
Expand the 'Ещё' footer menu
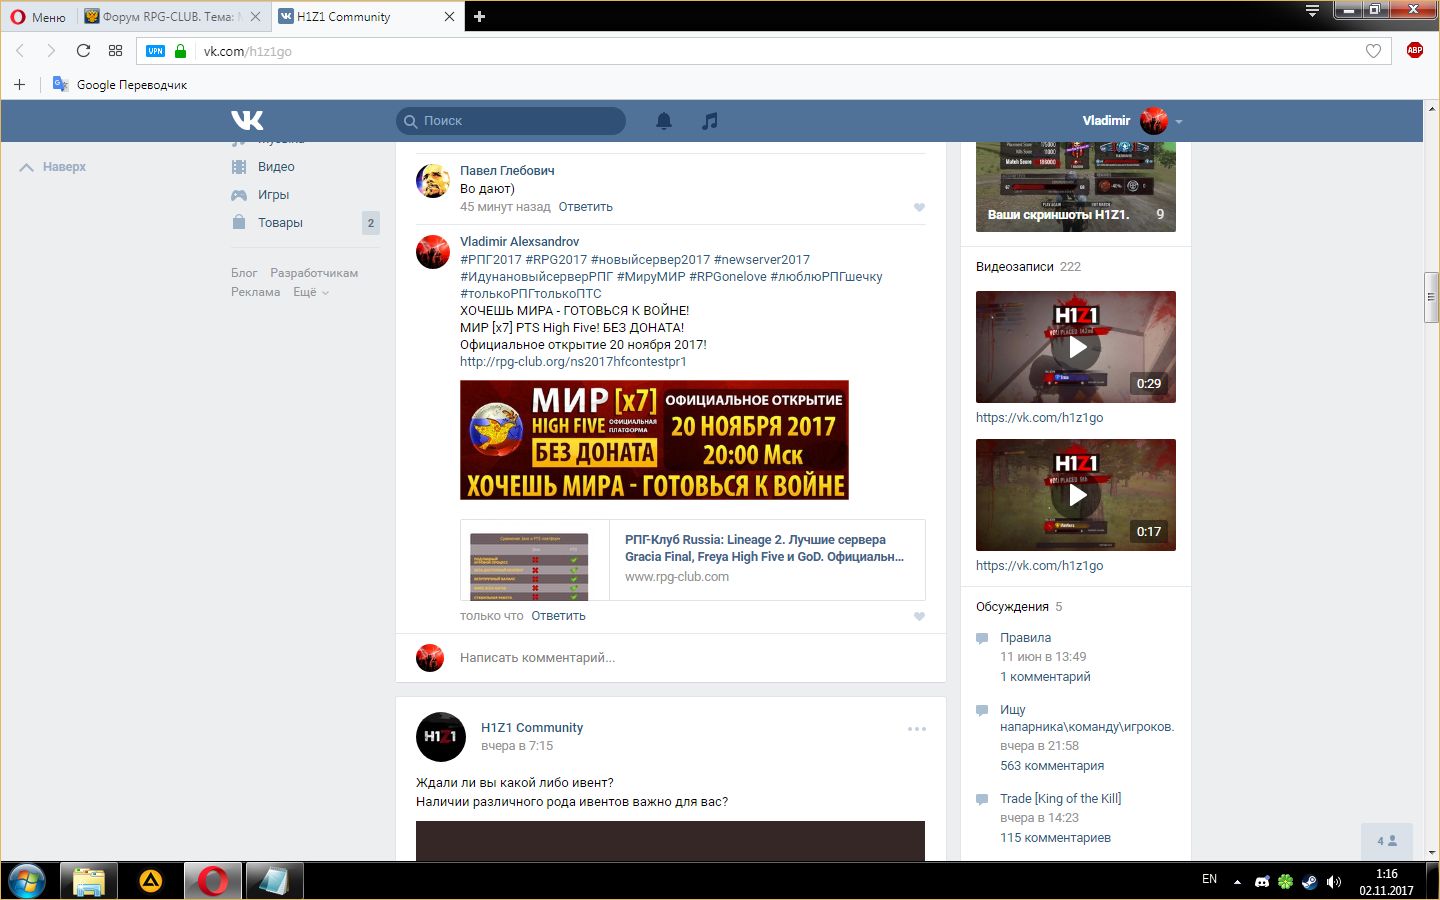pos(310,292)
